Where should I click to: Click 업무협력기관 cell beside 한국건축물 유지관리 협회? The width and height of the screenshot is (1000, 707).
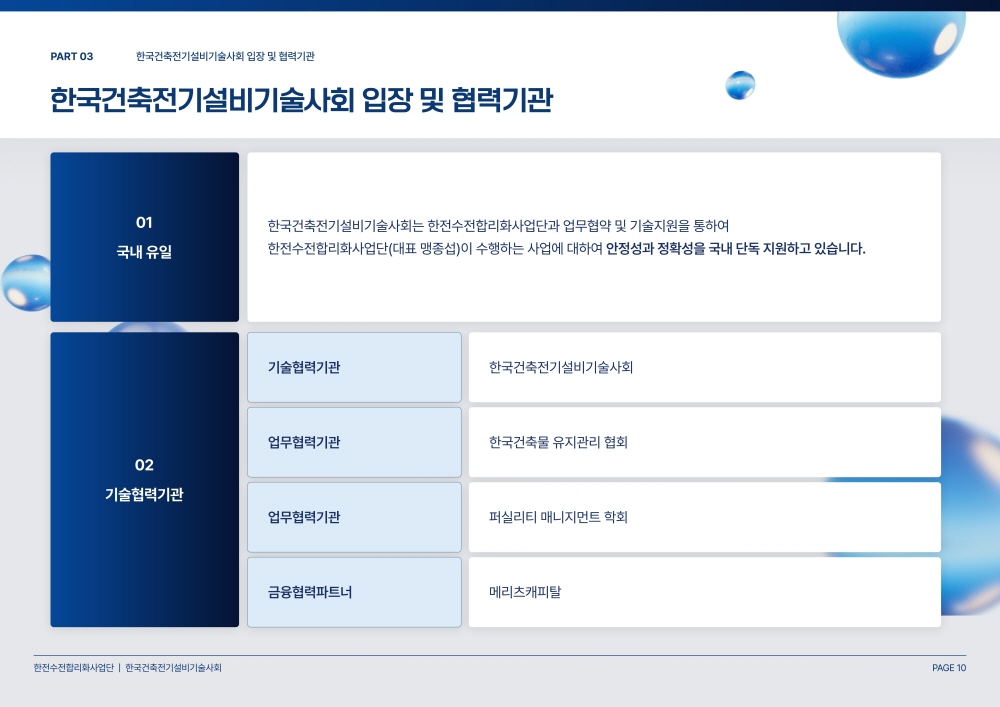[x=354, y=442]
